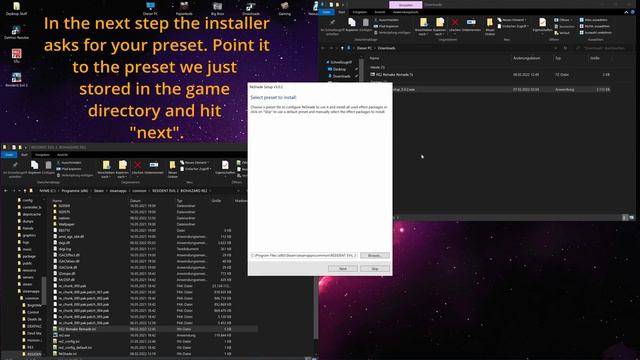Click the search box in Downloads window
640x360 pixels.
pos(604,48)
